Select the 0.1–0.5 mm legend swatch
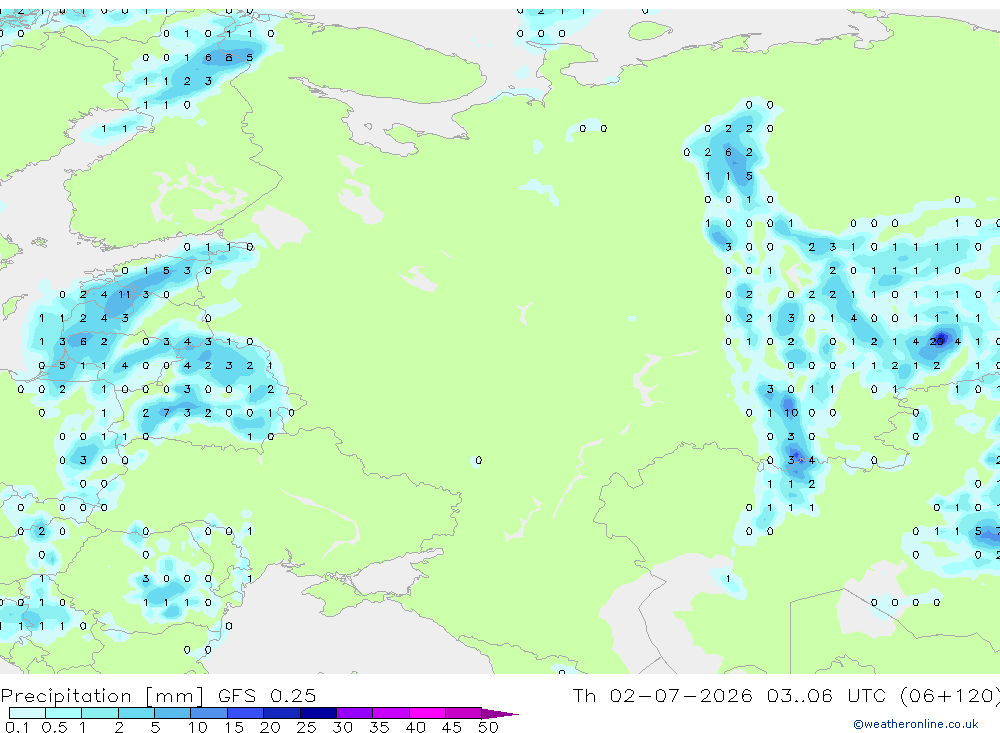1000x733 pixels. [x=27, y=713]
